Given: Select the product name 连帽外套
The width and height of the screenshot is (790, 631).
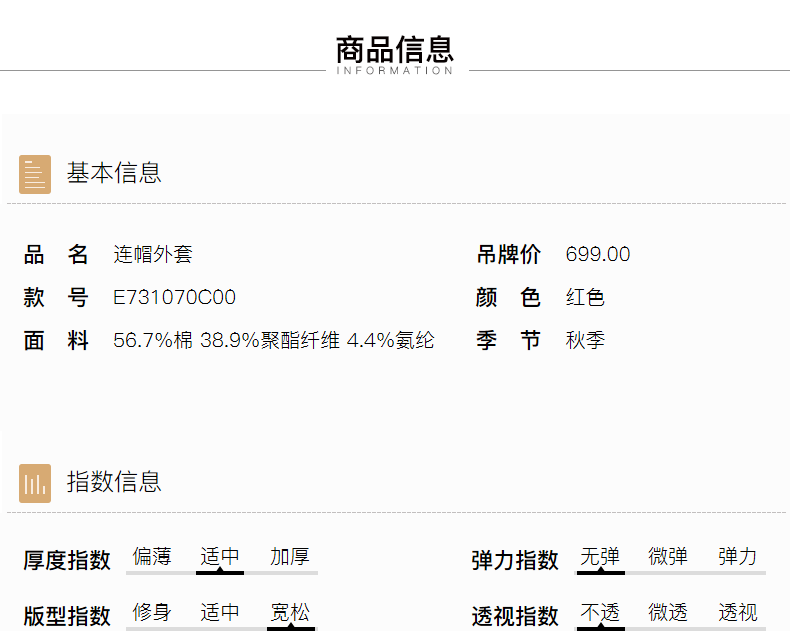Looking at the screenshot, I should point(153,254).
